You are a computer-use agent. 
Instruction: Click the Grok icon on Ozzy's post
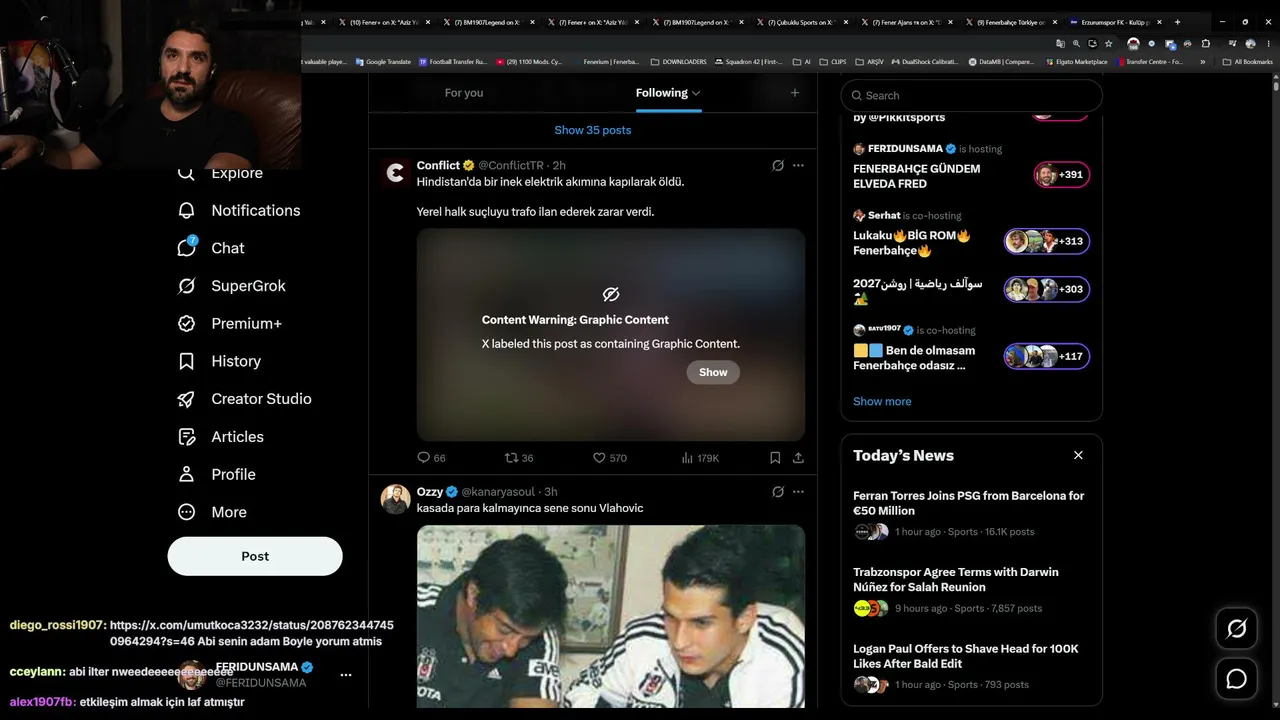(x=778, y=492)
